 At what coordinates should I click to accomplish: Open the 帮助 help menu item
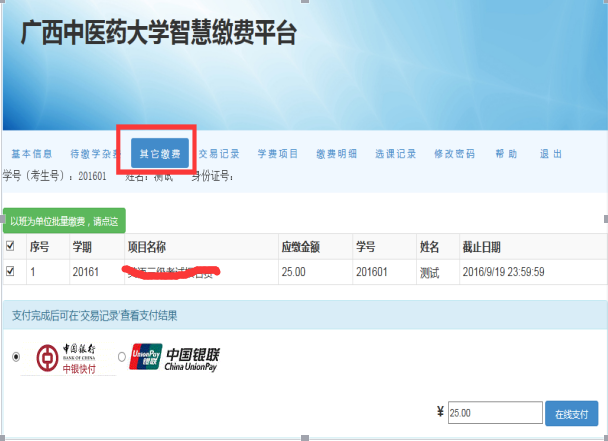click(x=506, y=154)
